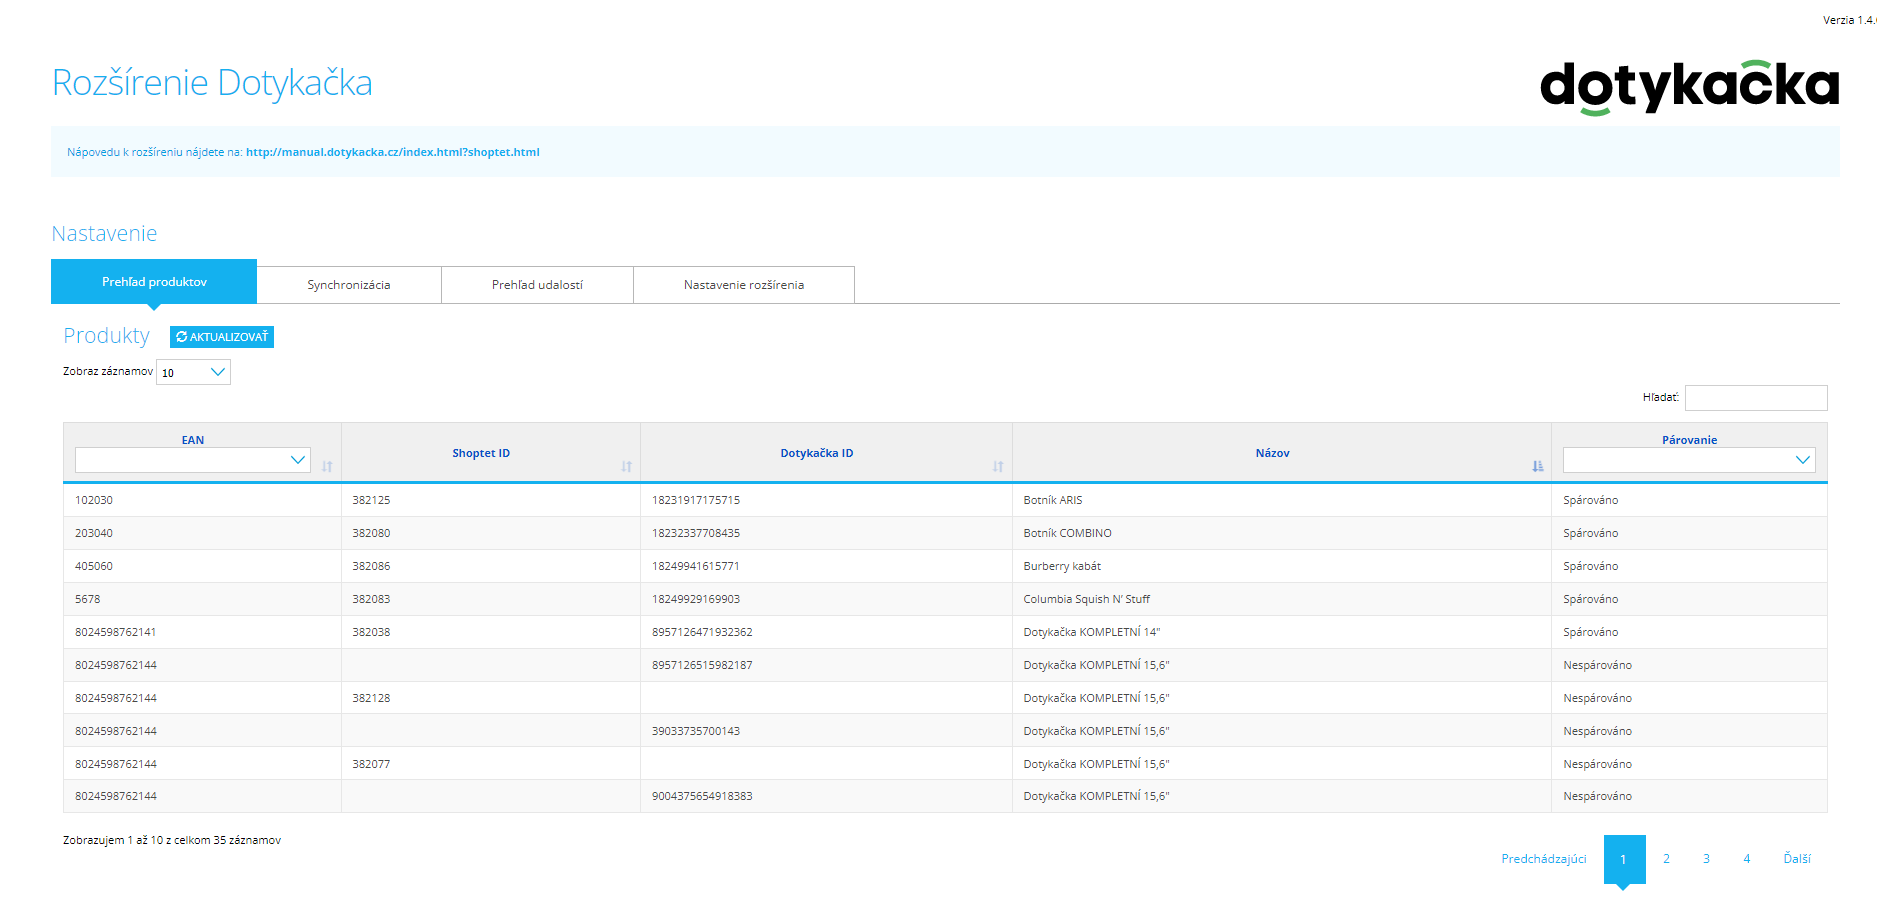This screenshot has height=915, width=1877.
Task: Focus the Hľadať search field
Action: (x=1756, y=398)
